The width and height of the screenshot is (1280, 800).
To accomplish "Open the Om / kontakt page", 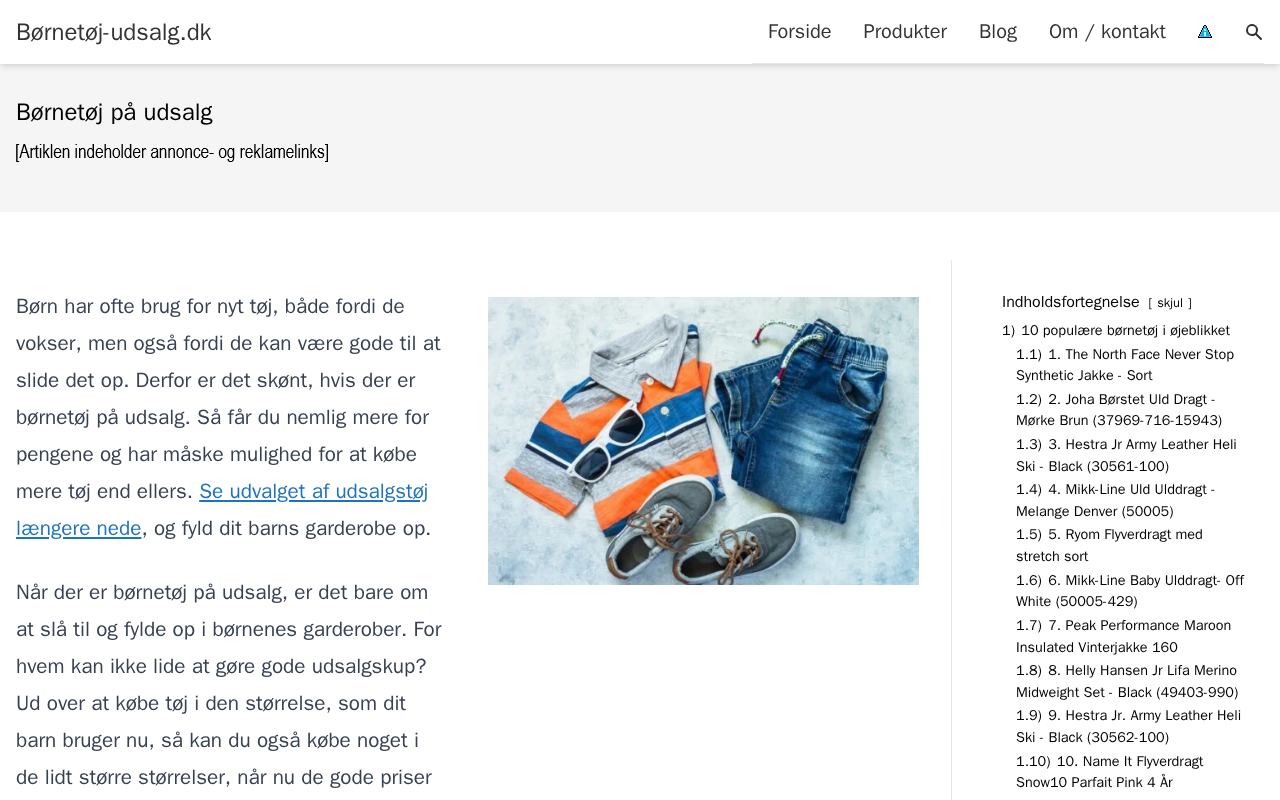I will (x=1107, y=32).
